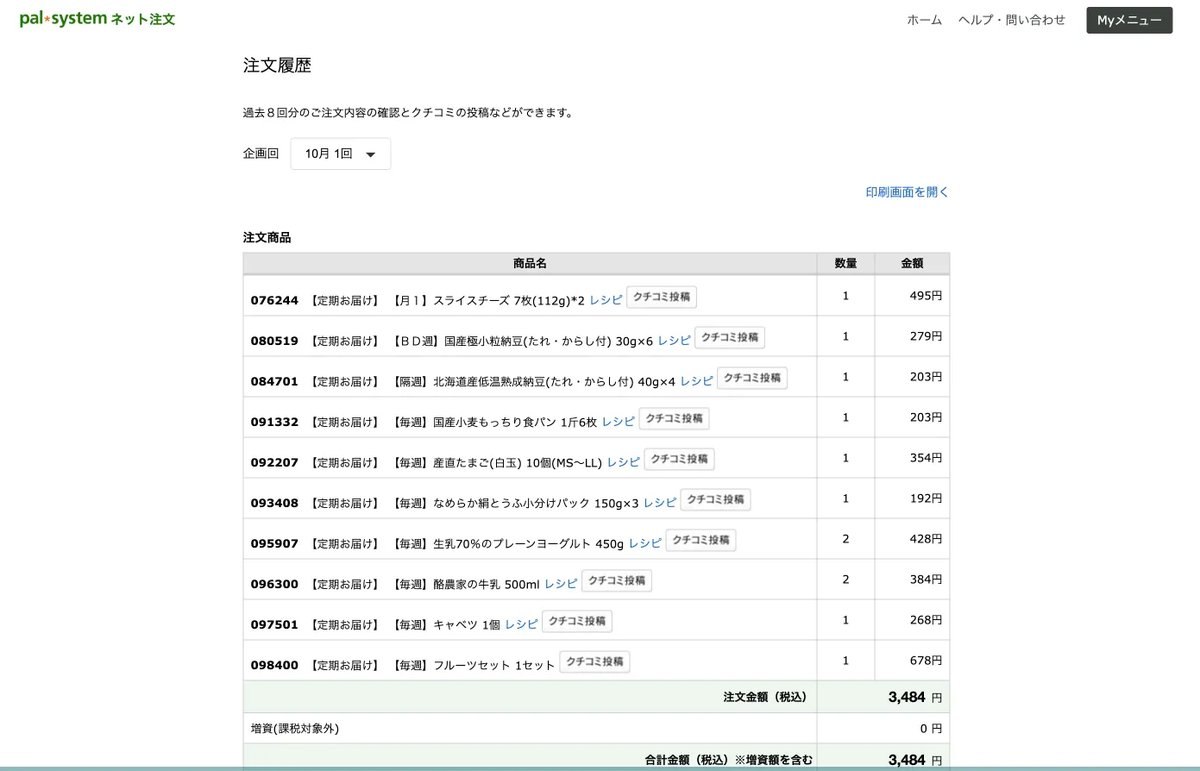
Task: Post クチコミ投稿 for もっちり食パン
Action: [x=674, y=419]
